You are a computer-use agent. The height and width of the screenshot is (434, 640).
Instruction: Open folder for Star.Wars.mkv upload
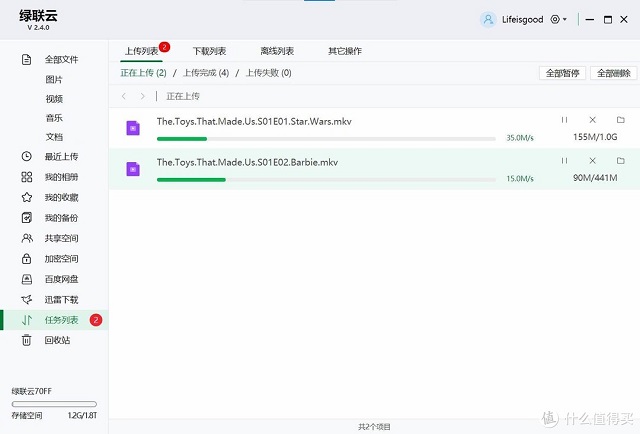tap(620, 120)
